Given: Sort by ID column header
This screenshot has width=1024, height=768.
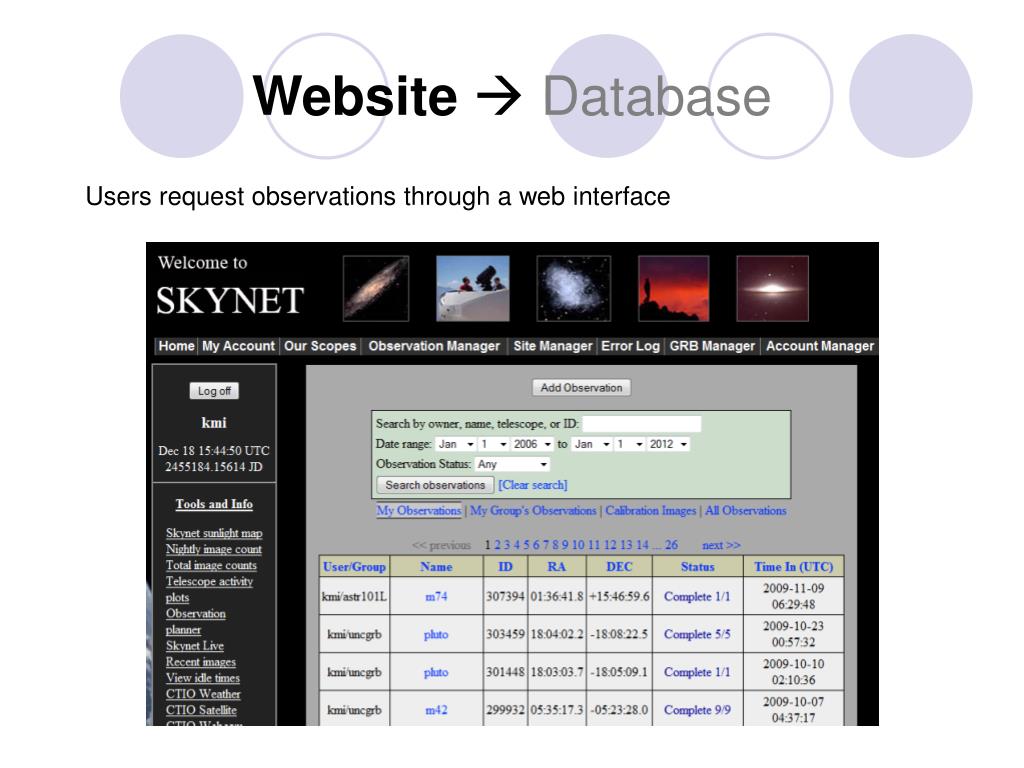Looking at the screenshot, I should point(505,567).
